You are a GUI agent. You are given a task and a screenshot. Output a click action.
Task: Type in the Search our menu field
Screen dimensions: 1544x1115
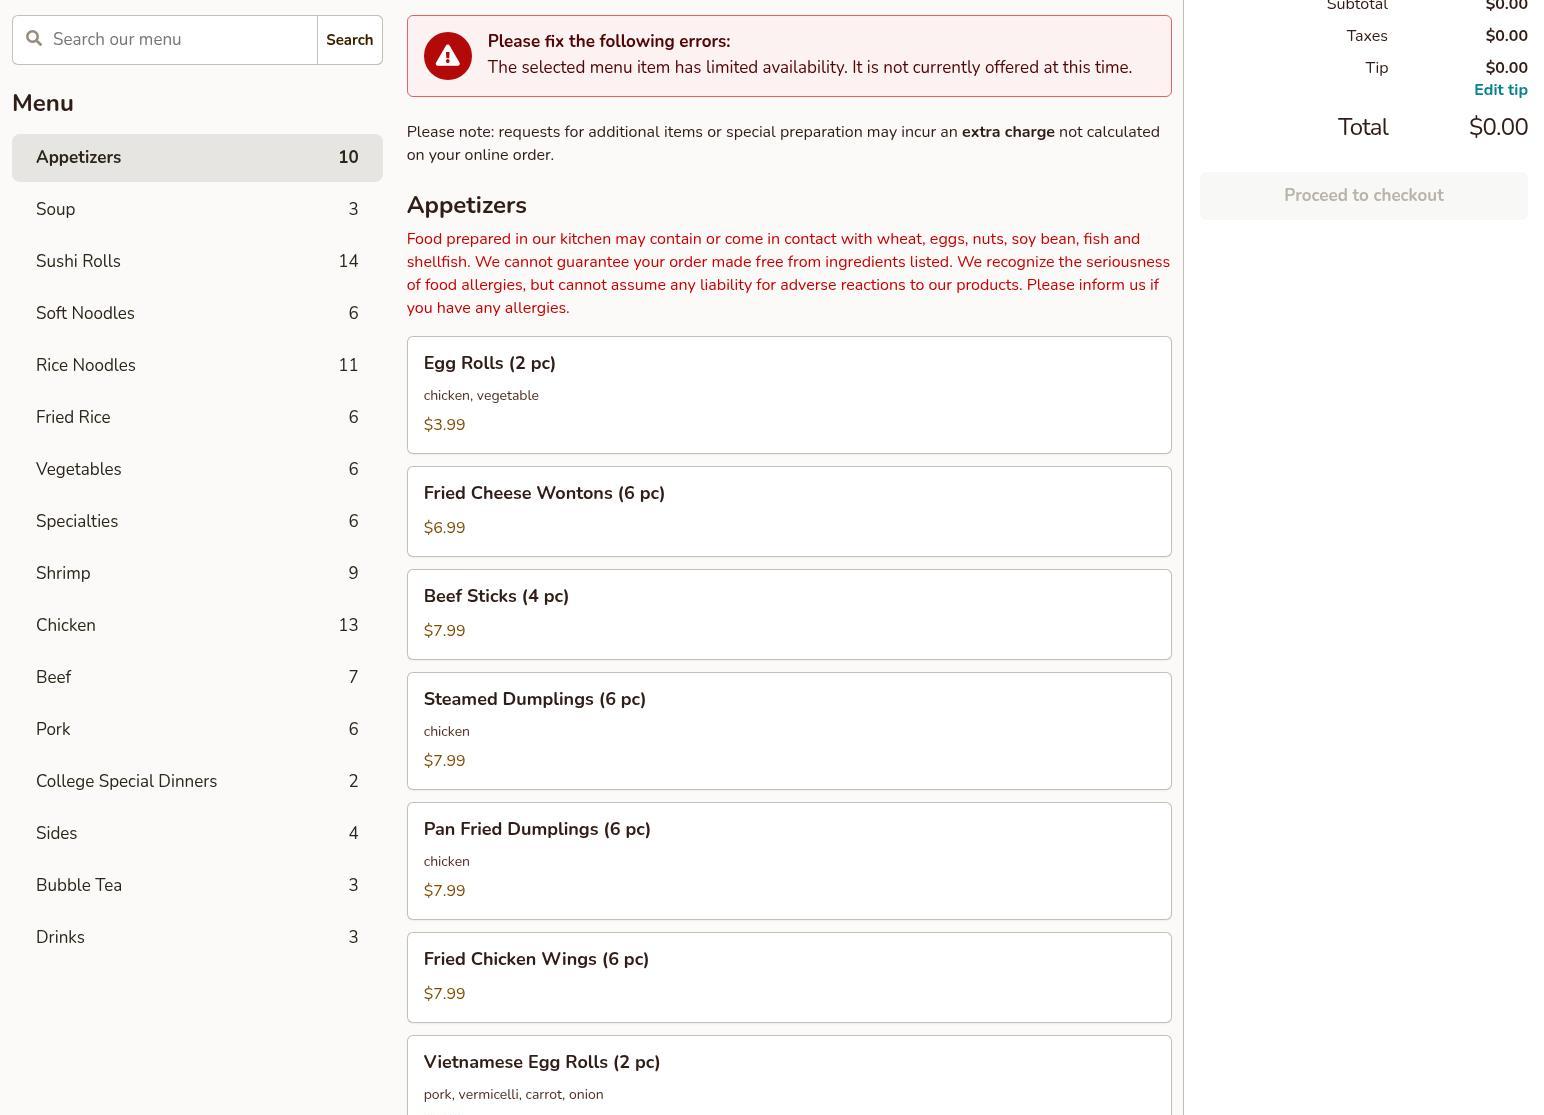tap(180, 40)
